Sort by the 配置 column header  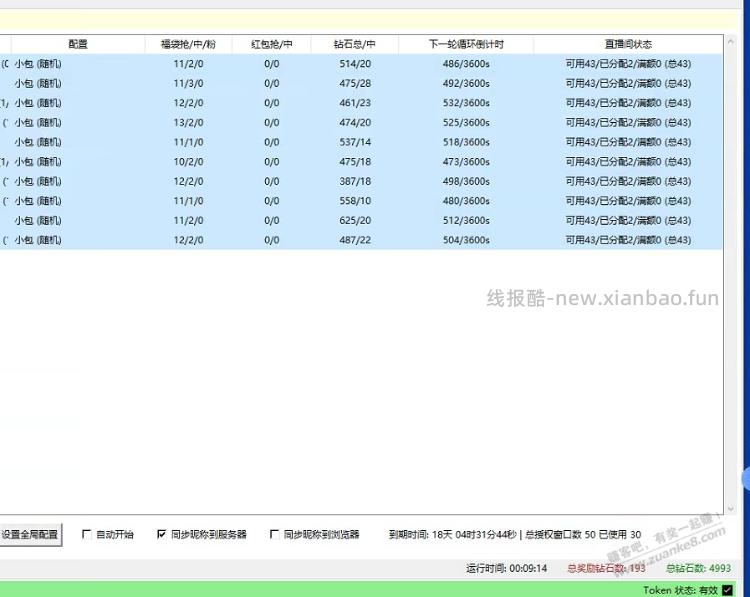click(77, 44)
